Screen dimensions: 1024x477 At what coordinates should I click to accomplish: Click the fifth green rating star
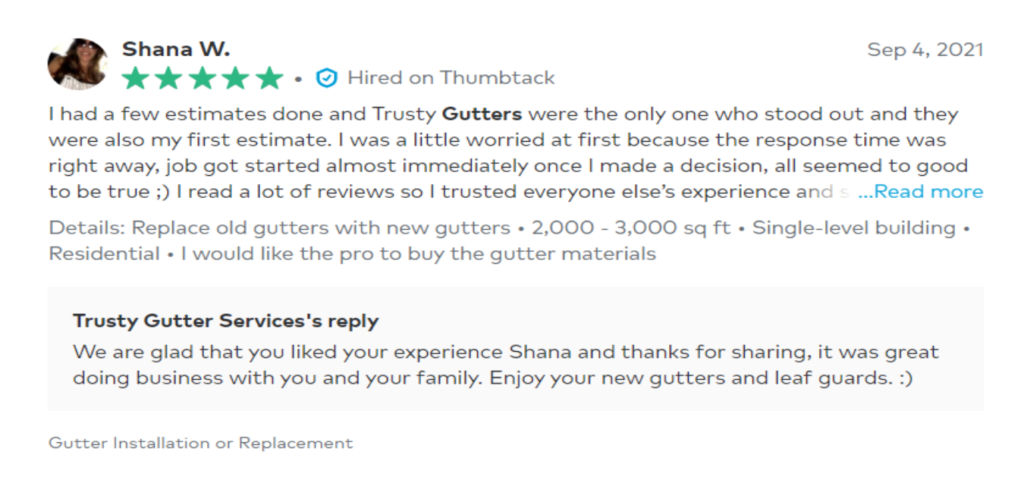click(x=269, y=78)
